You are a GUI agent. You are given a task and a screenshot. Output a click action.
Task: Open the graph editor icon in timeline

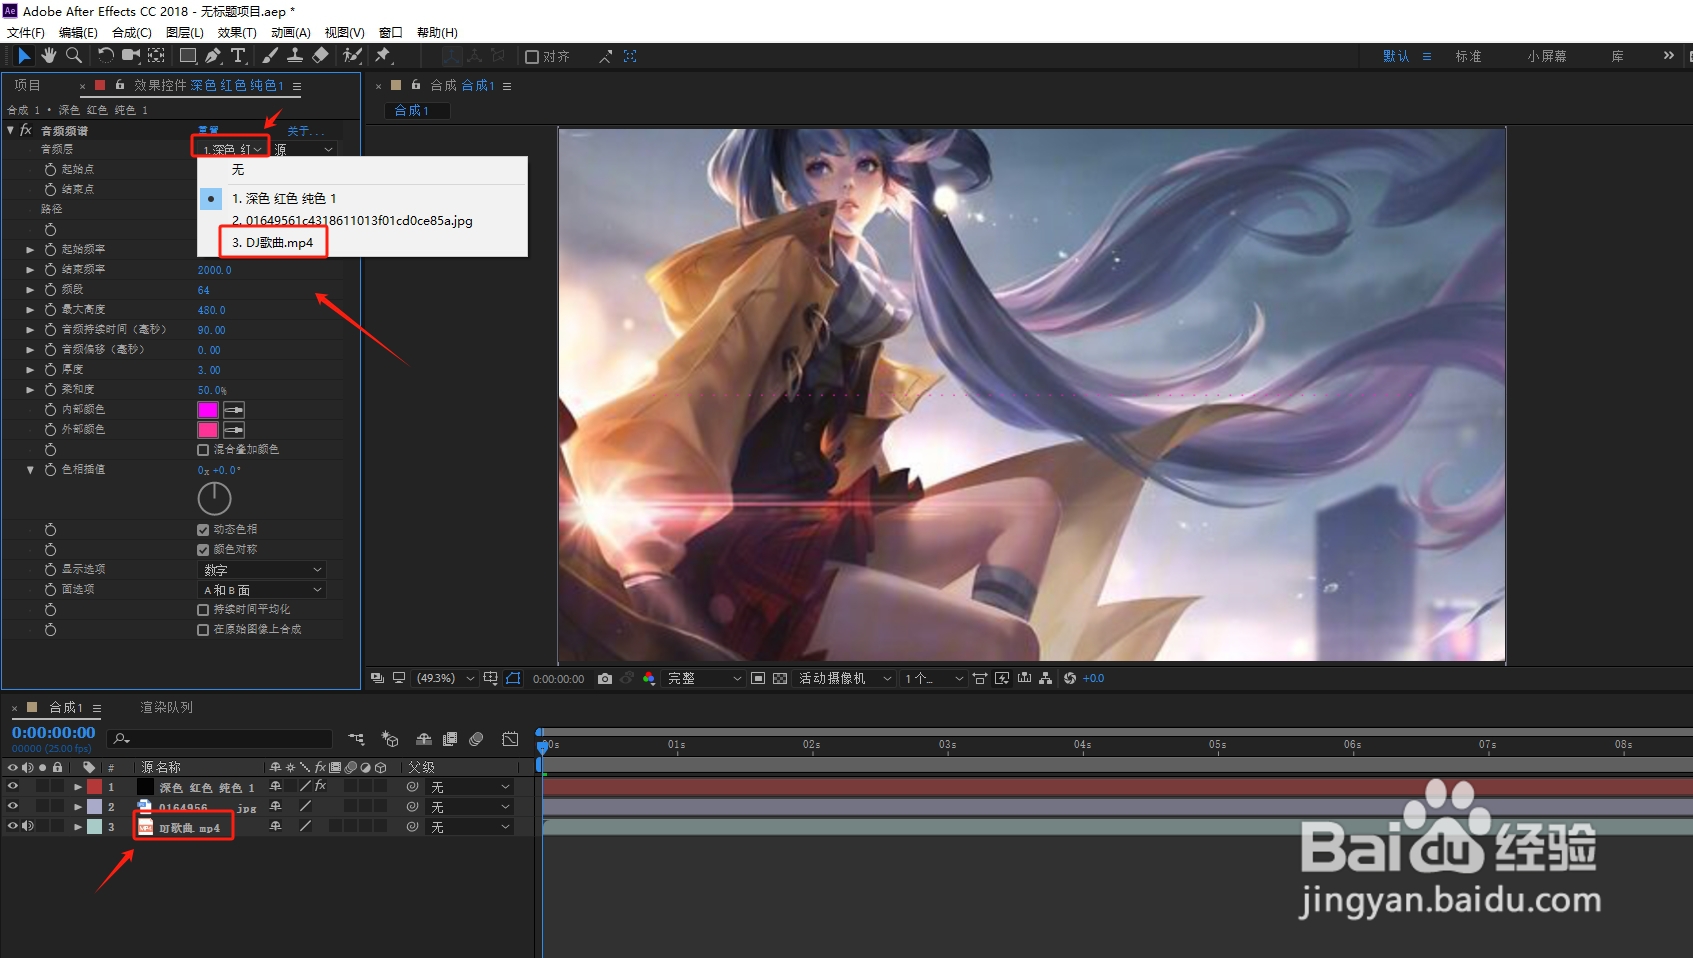coord(510,739)
